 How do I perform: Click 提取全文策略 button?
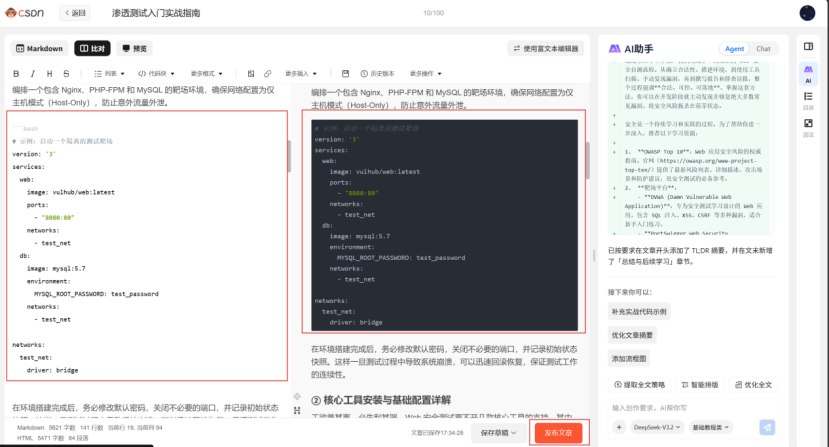pos(639,385)
